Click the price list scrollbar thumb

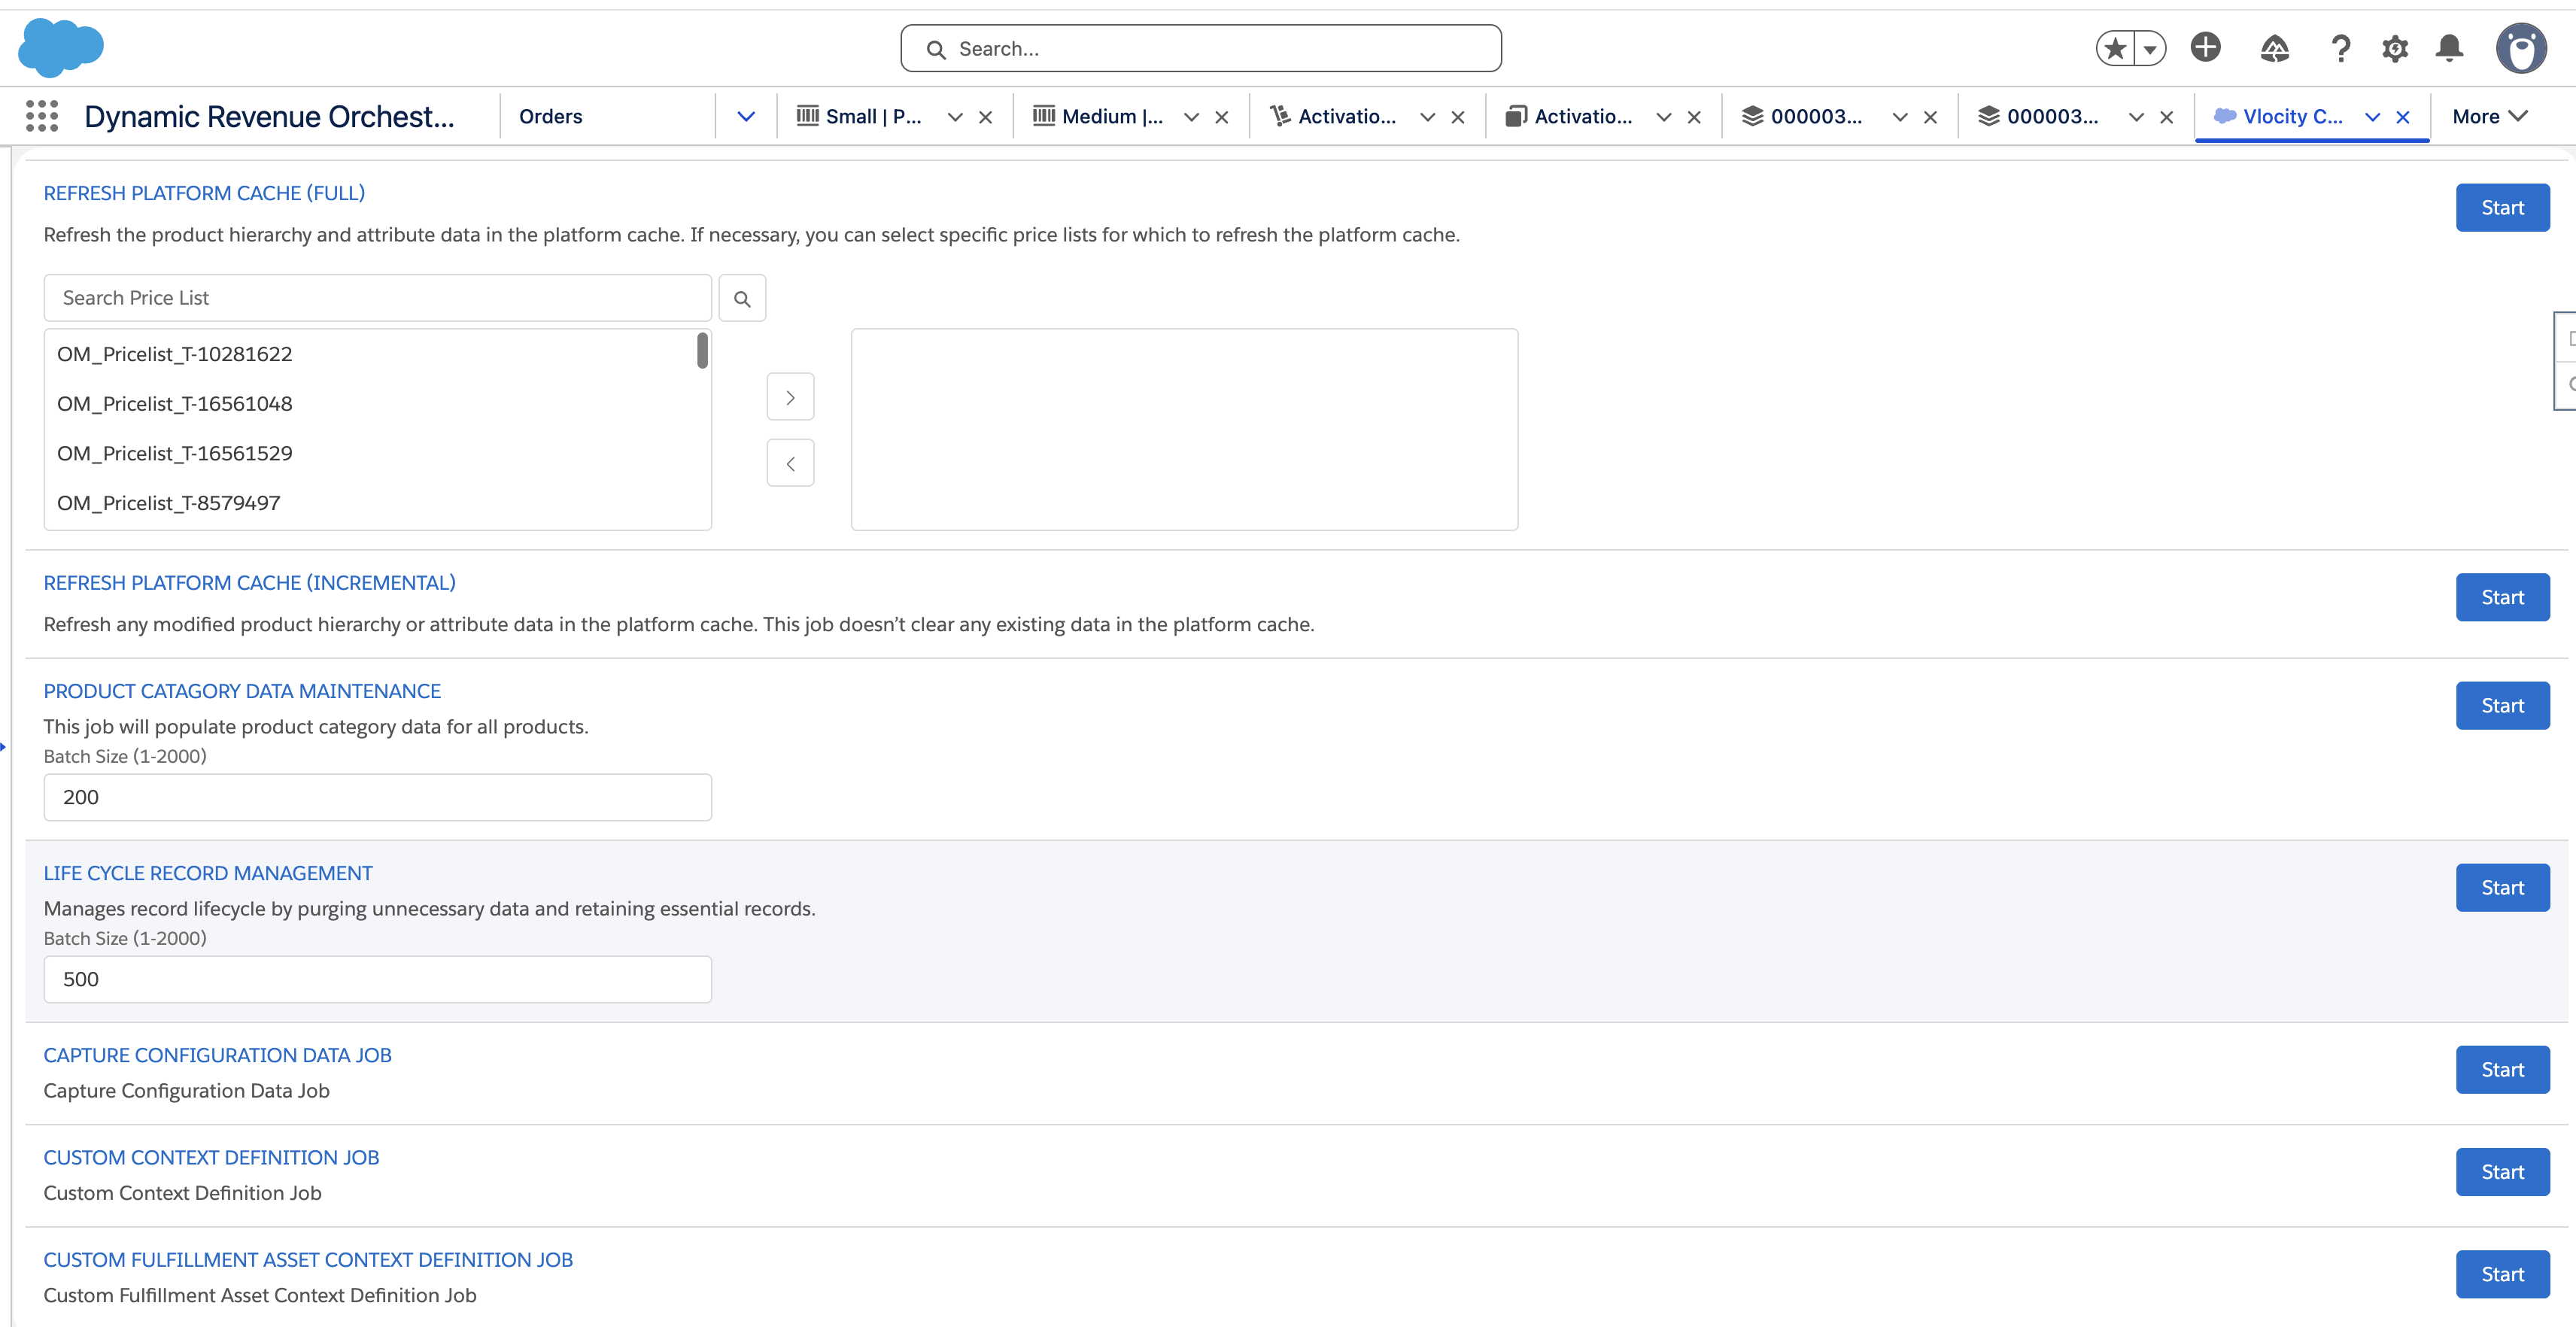tap(702, 350)
